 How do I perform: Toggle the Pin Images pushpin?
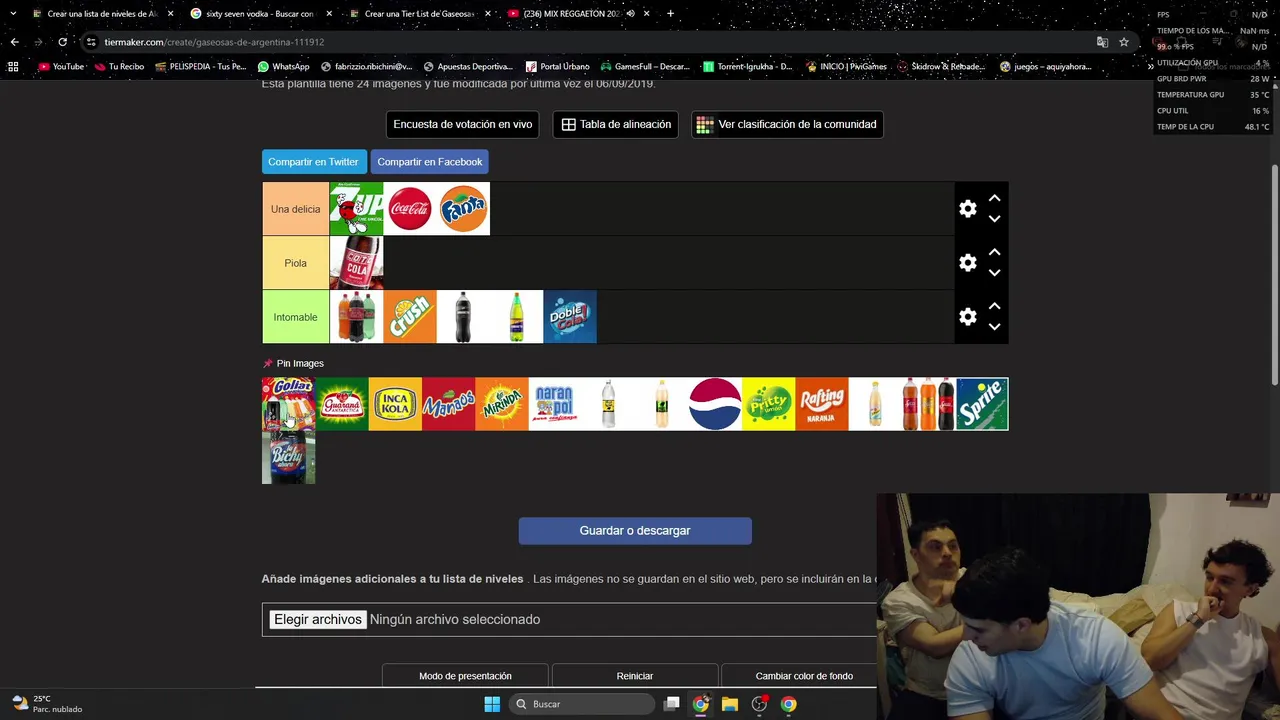[x=267, y=363]
